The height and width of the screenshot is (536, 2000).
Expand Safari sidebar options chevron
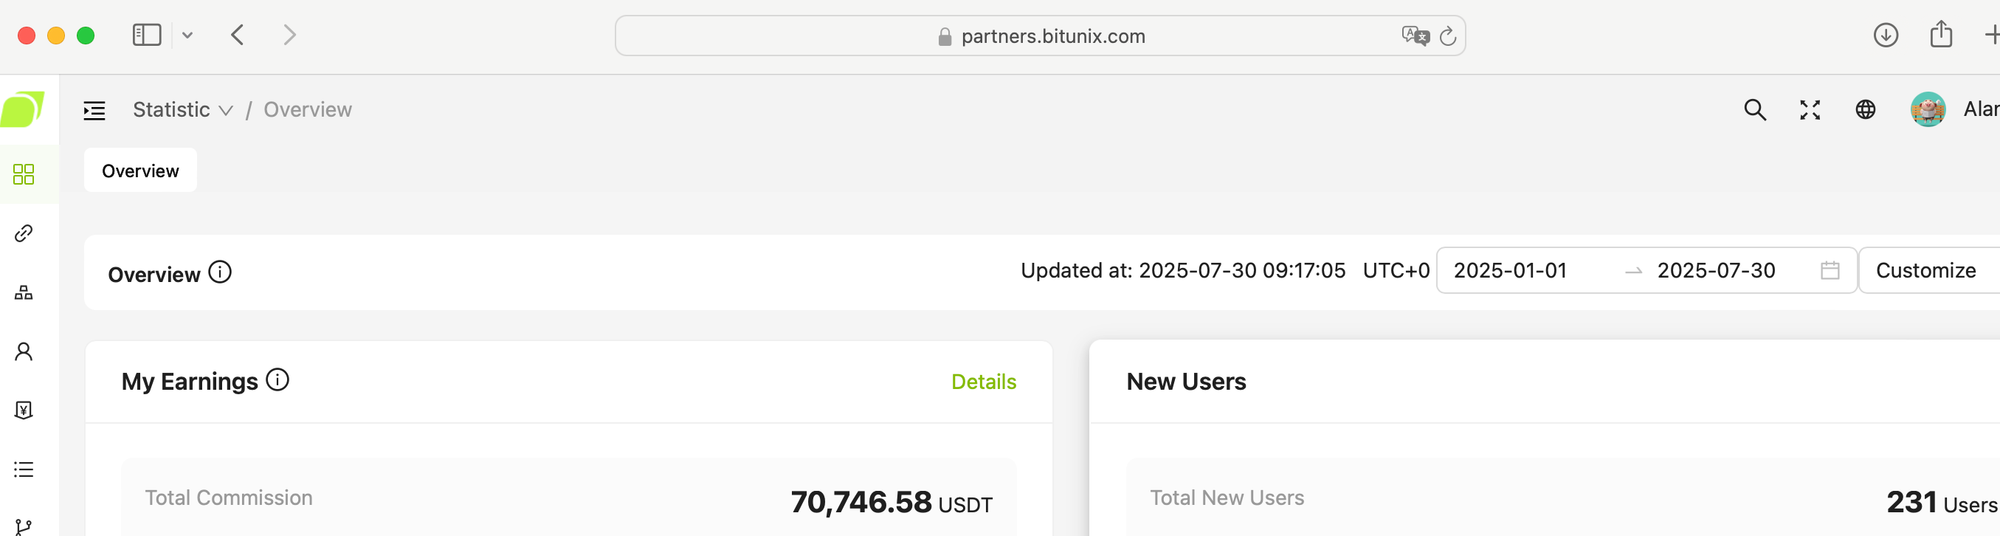187,35
